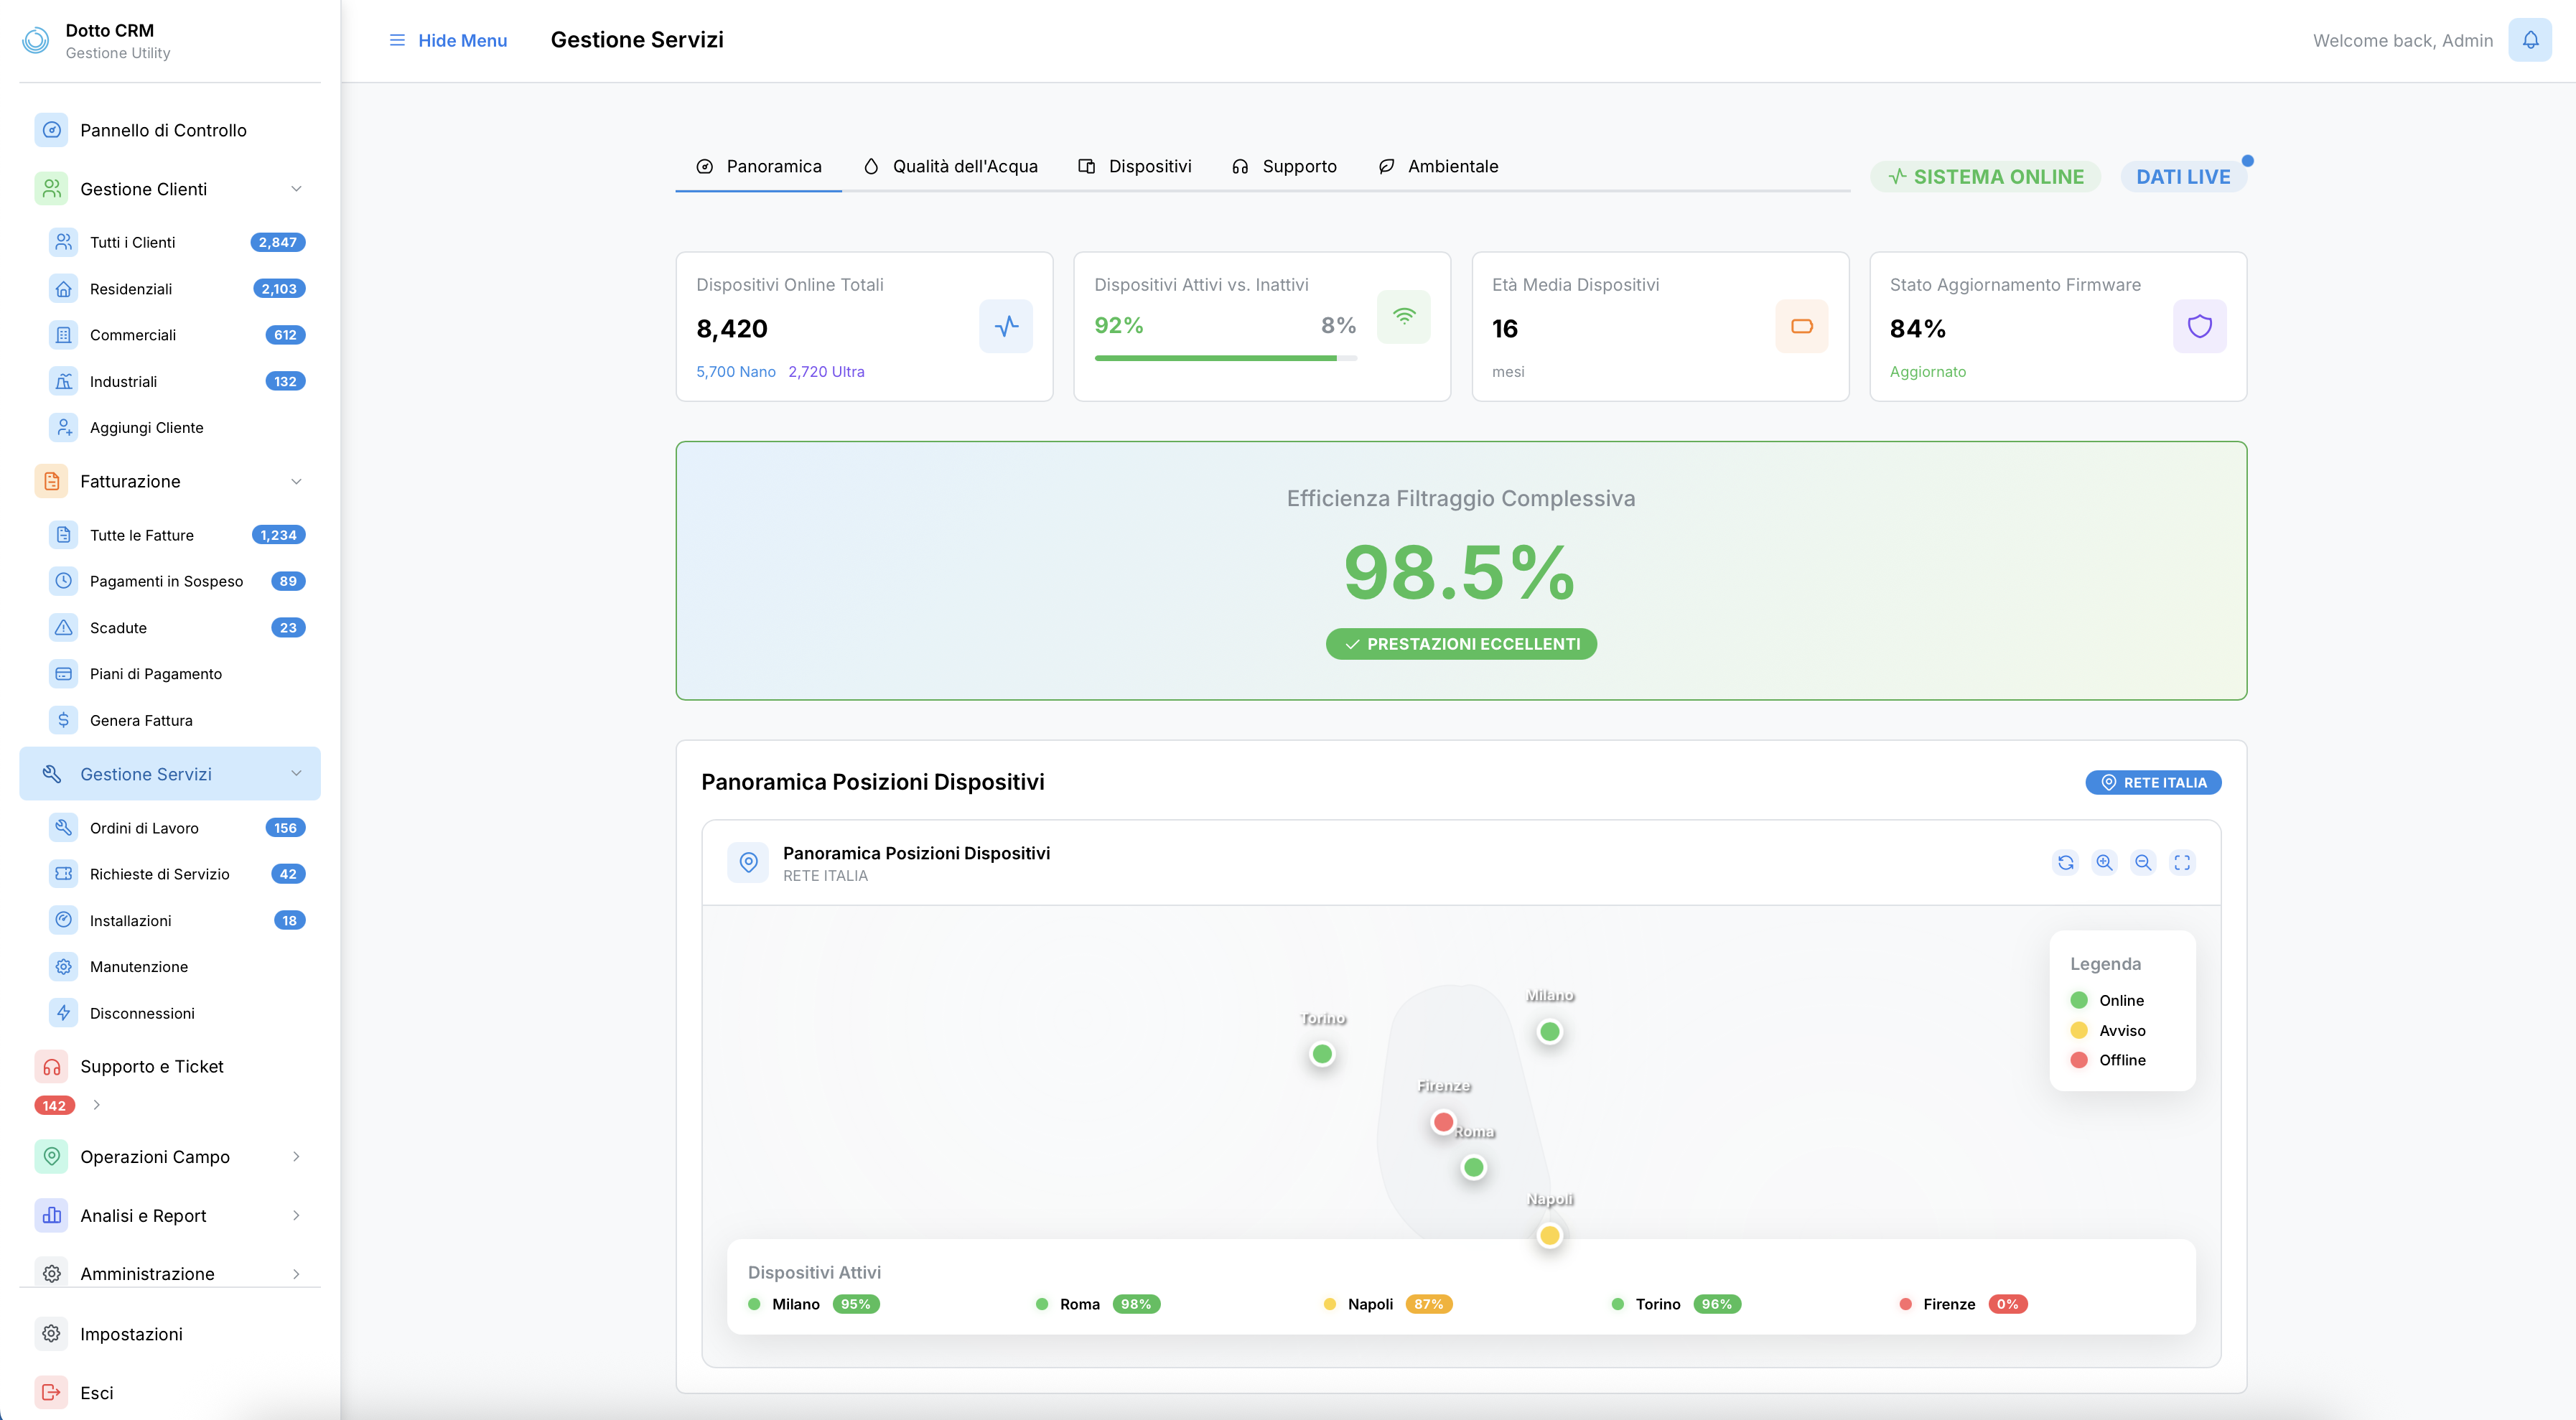This screenshot has height=1420, width=2576.
Task: Collapse the Gestione Clienti section
Action: pyautogui.click(x=296, y=189)
